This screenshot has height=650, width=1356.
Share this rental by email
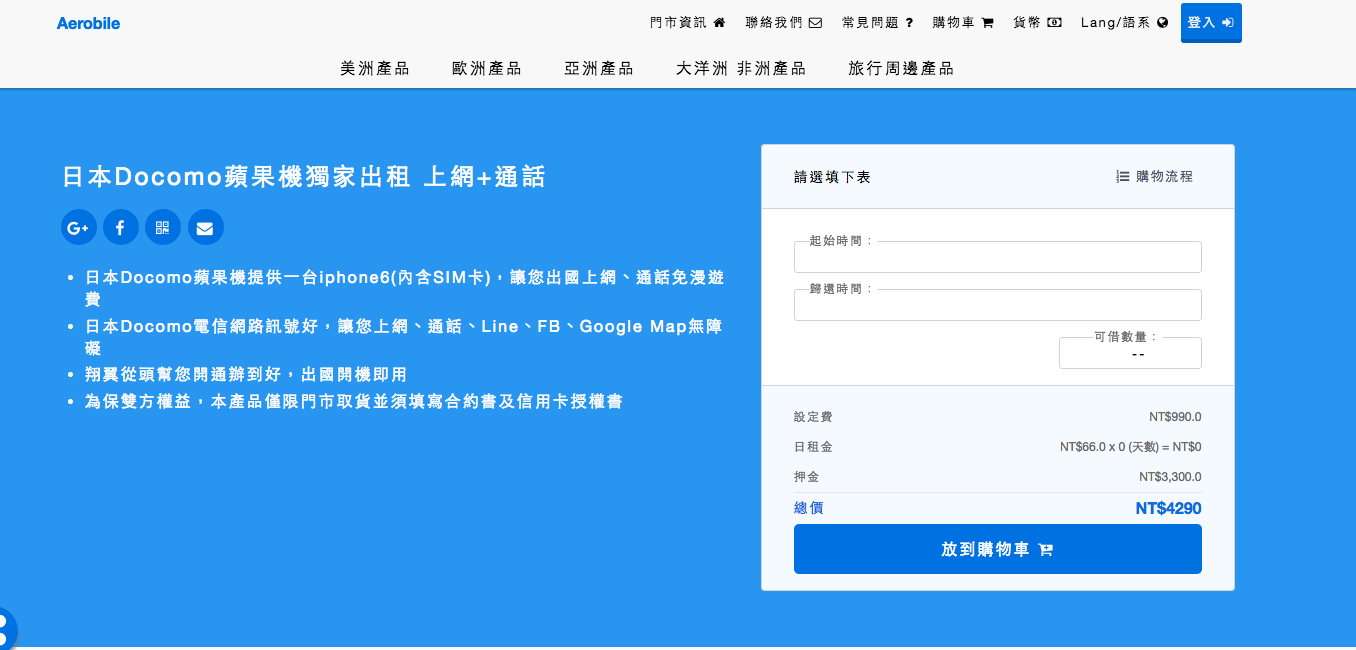pos(205,227)
